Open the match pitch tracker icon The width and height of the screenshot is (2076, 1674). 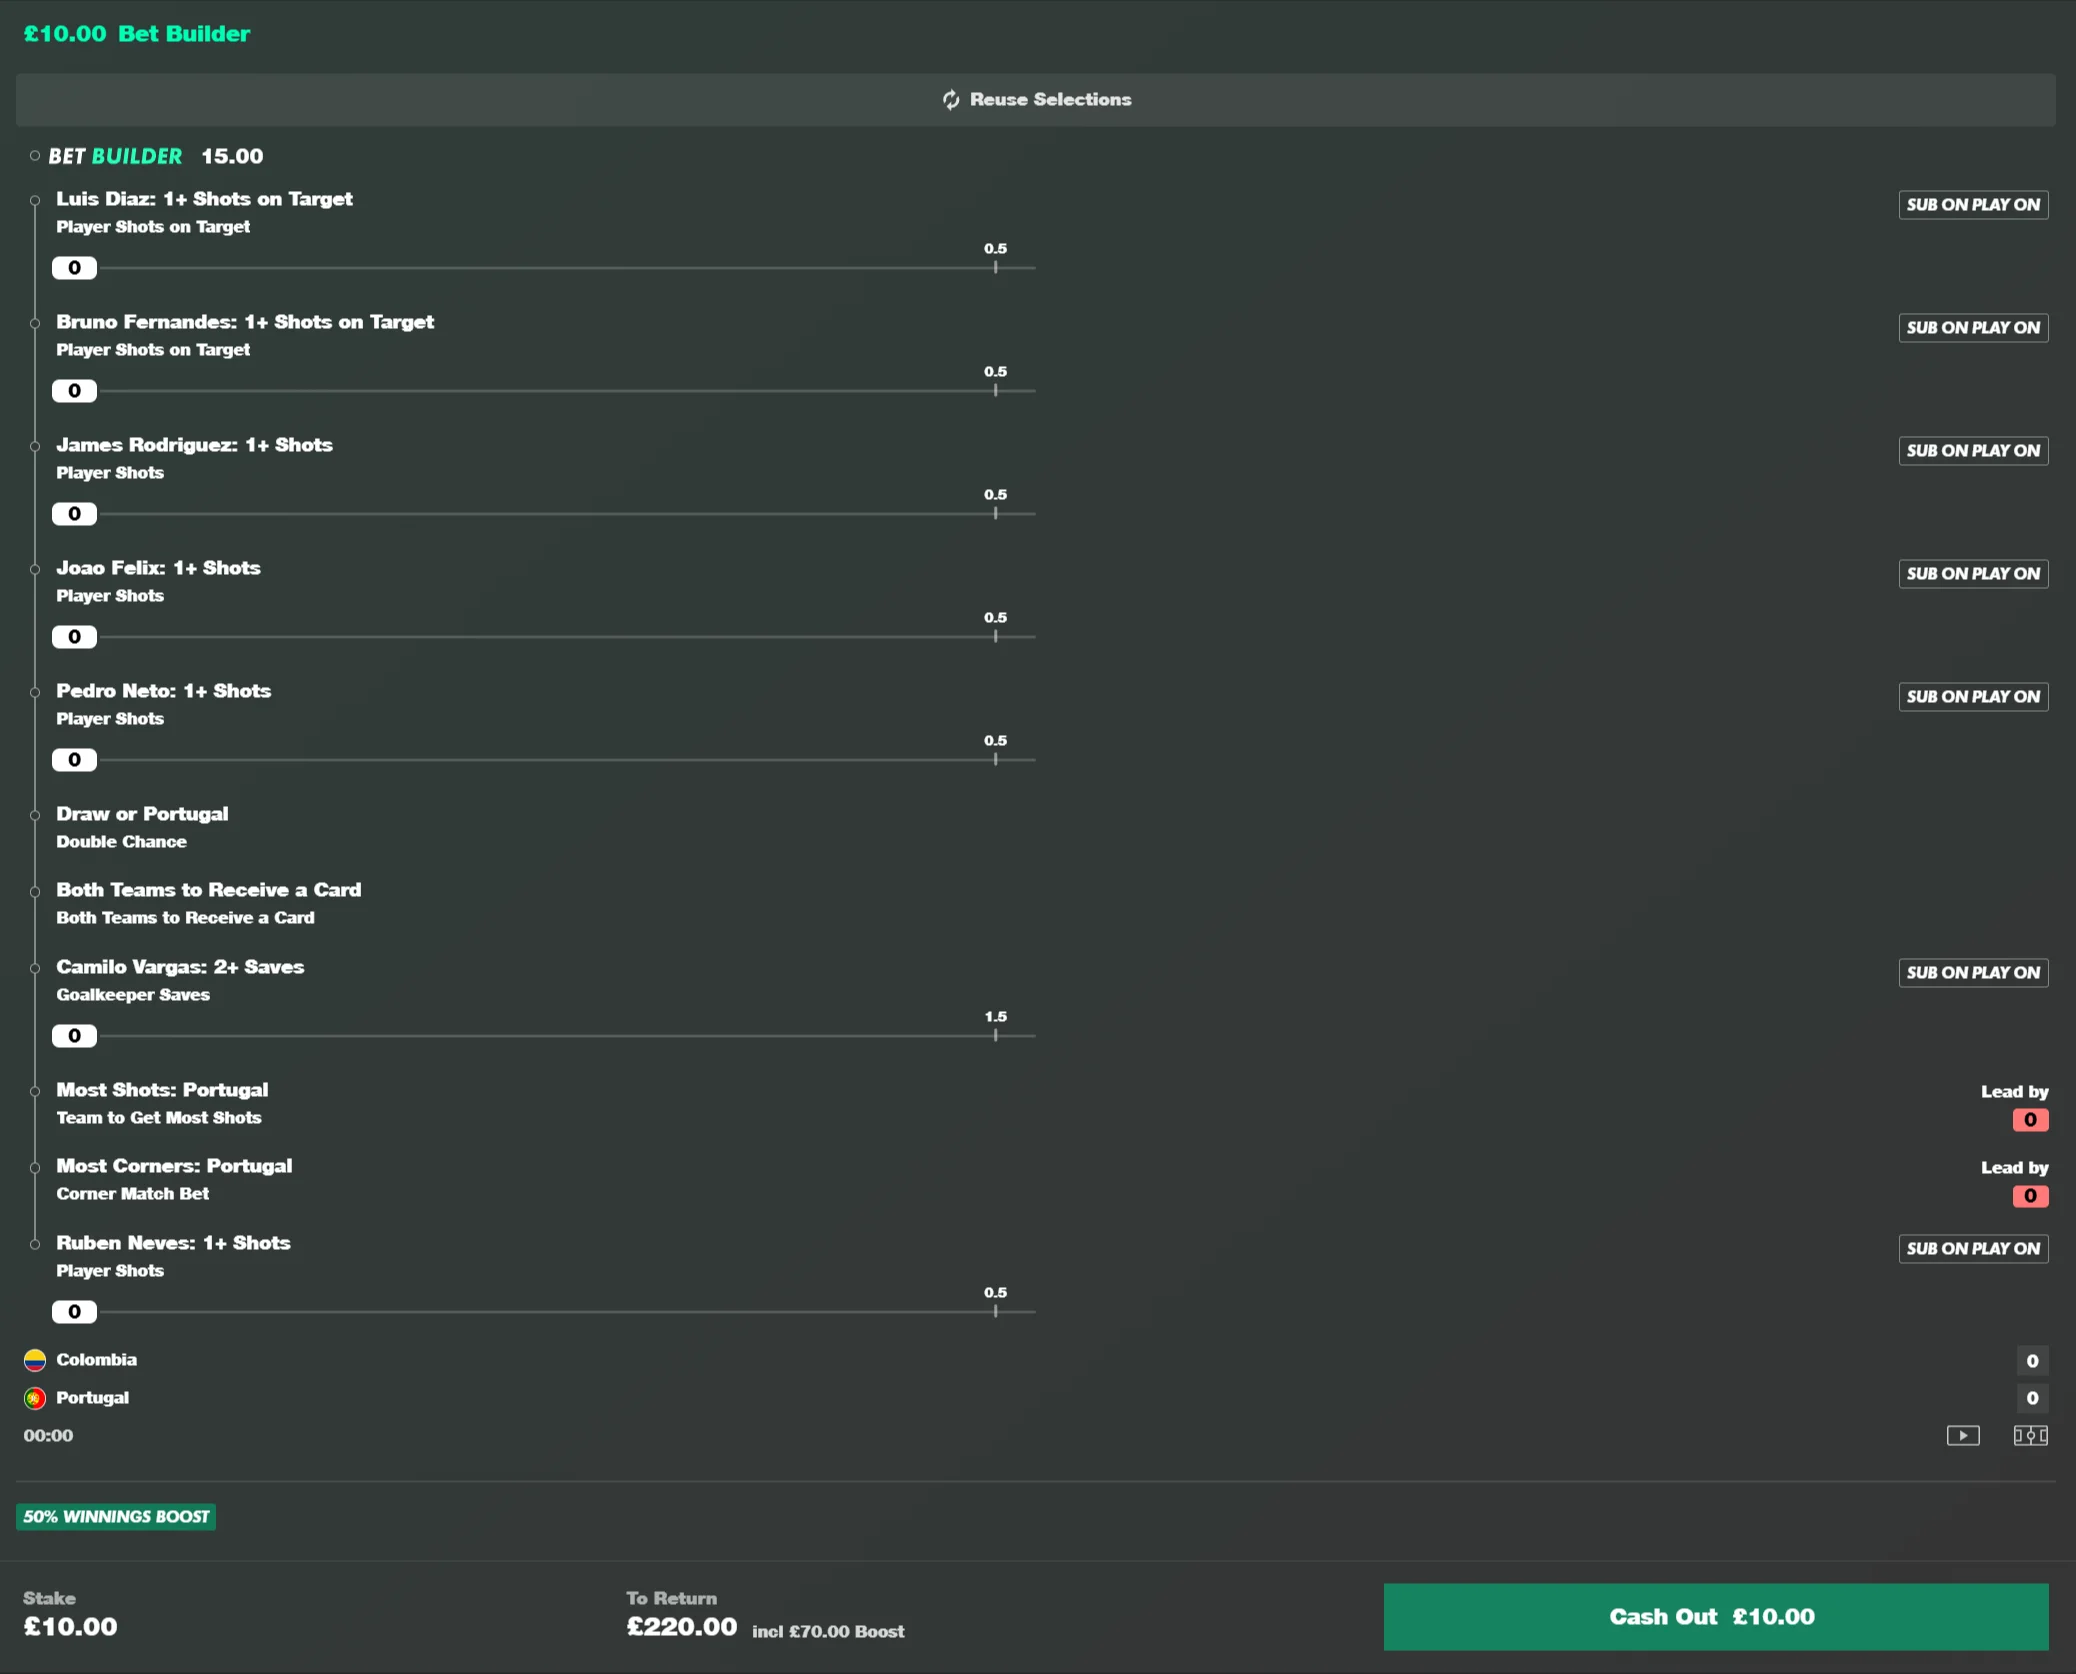(x=2030, y=1435)
